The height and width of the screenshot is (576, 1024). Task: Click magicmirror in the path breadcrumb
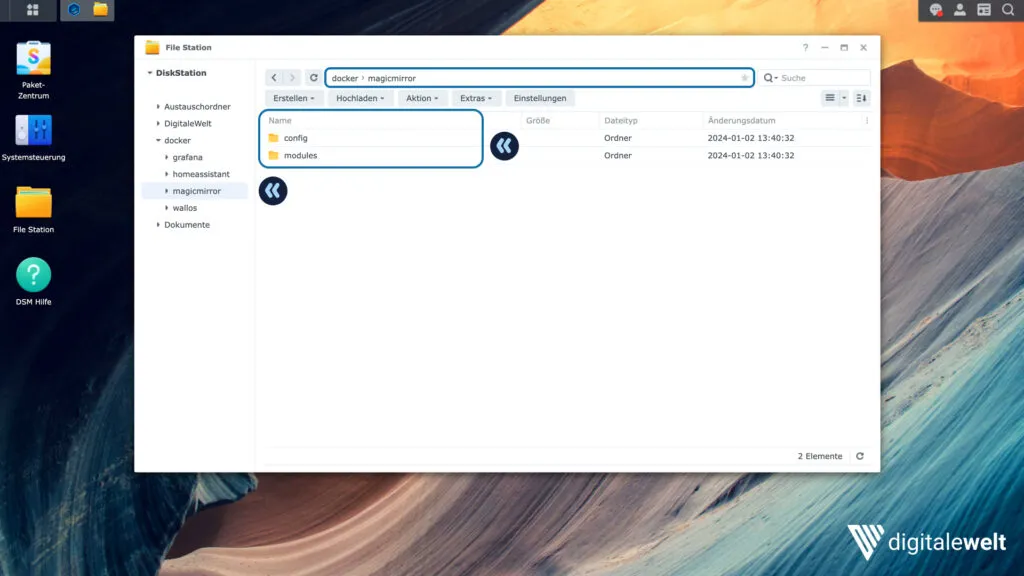391,78
